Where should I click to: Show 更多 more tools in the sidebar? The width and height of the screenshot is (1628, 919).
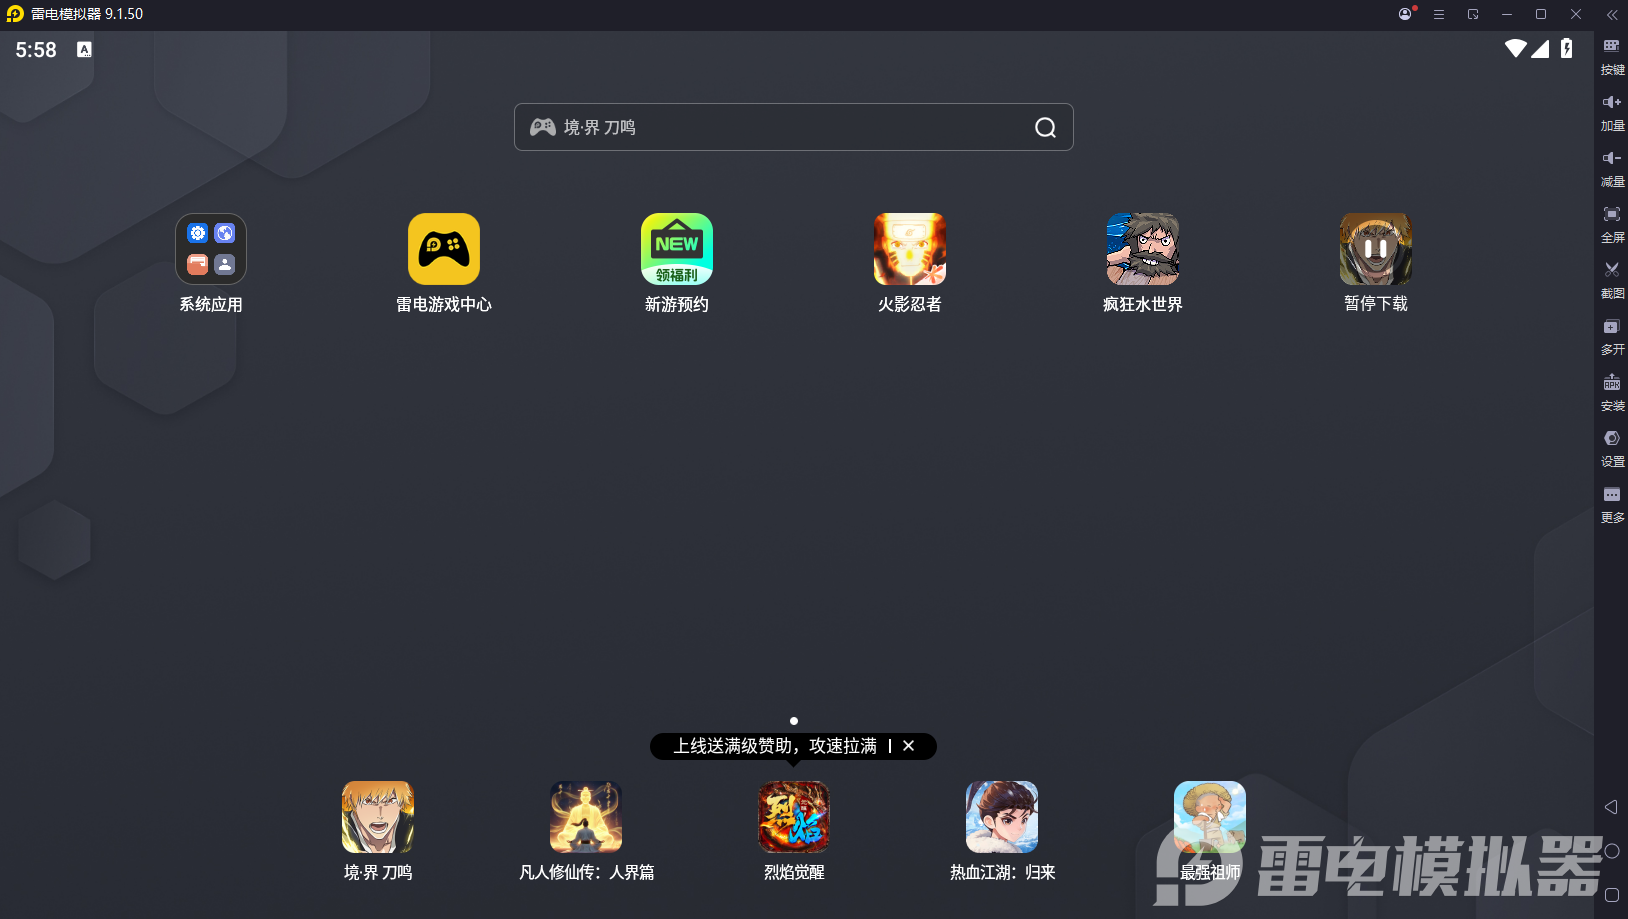[x=1612, y=505]
